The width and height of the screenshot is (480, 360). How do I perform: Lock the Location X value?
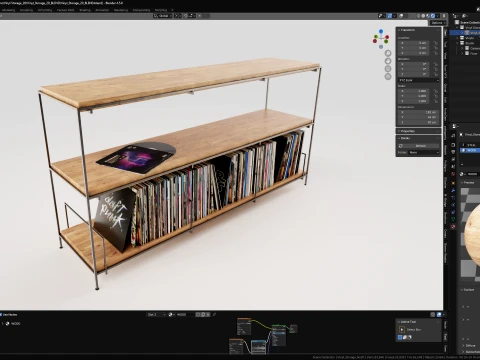coord(435,43)
